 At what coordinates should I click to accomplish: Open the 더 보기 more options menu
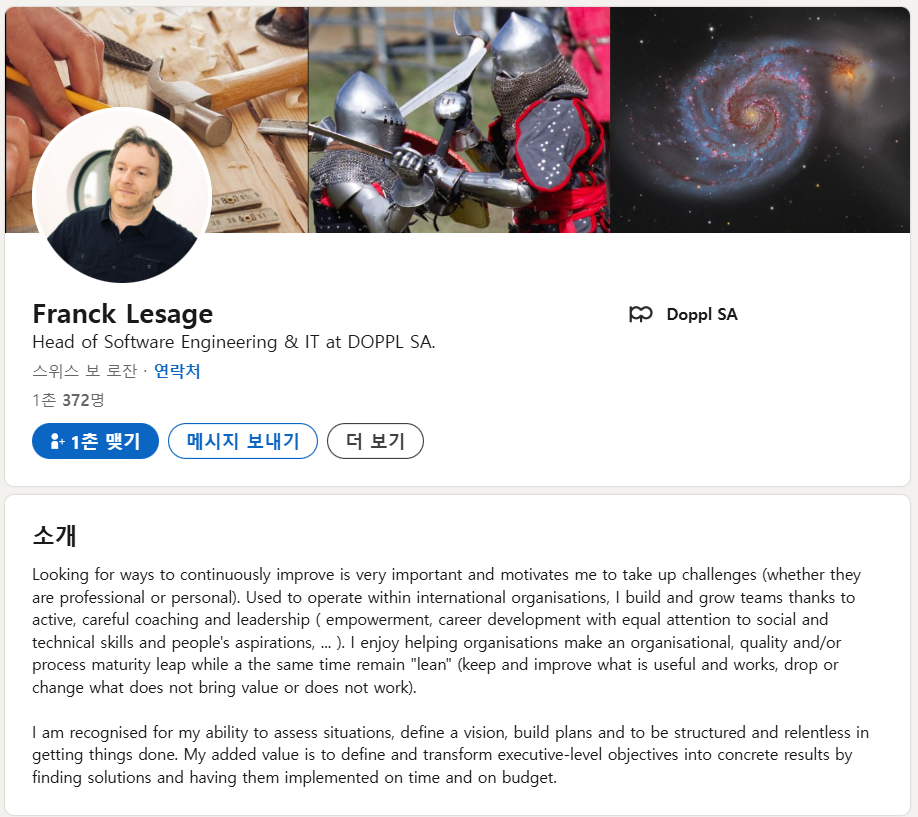tap(375, 441)
